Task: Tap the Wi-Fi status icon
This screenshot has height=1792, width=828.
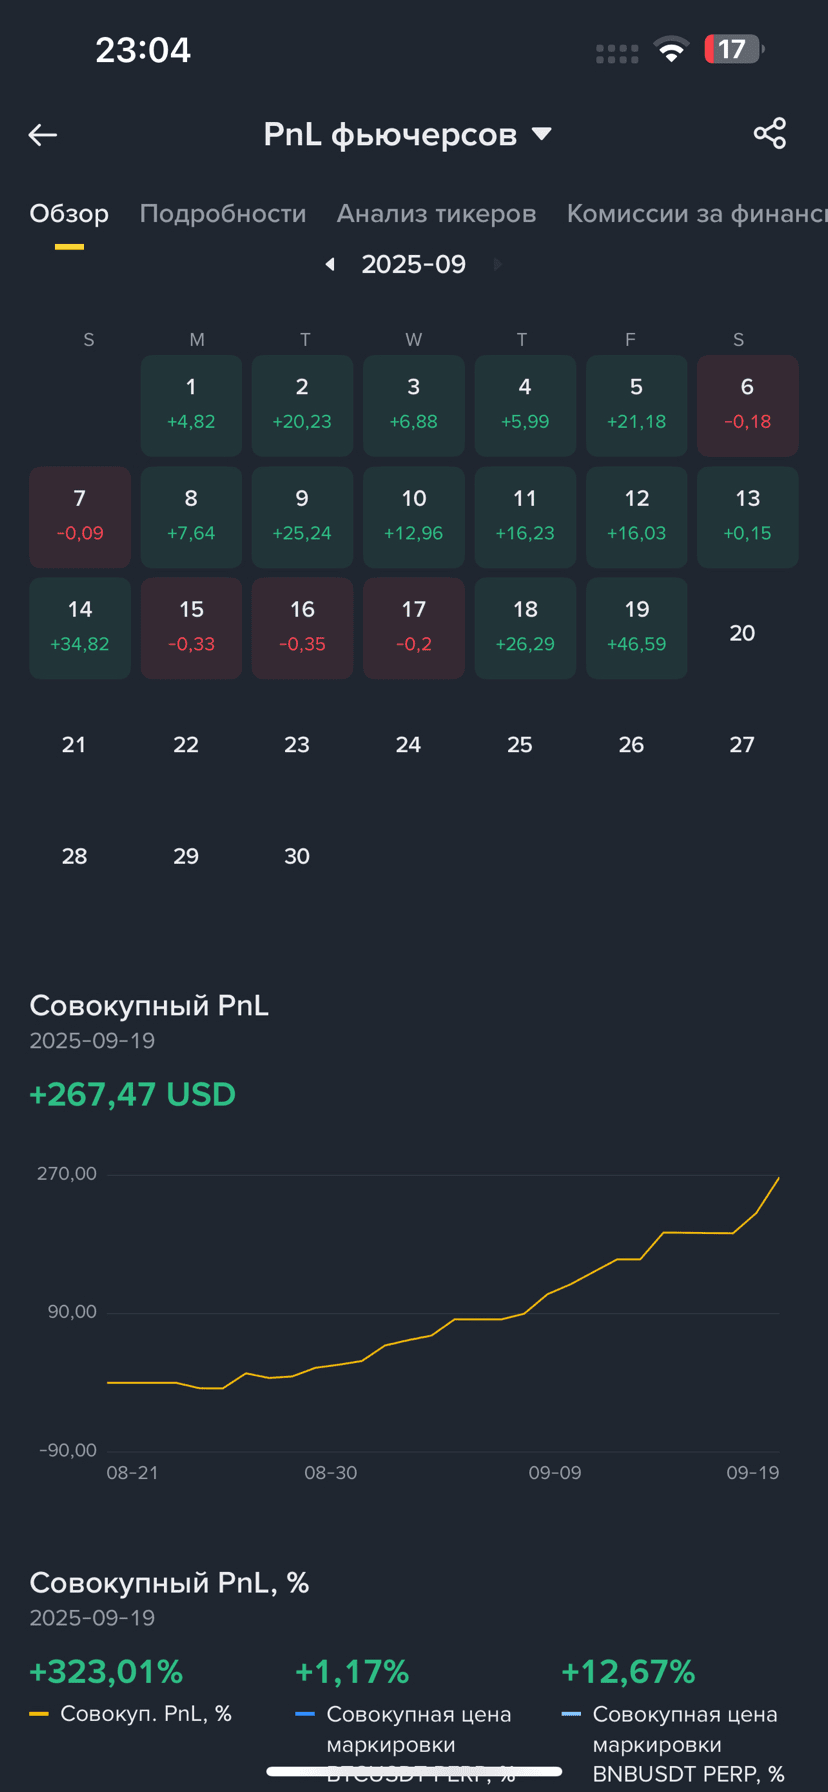Action: click(670, 49)
